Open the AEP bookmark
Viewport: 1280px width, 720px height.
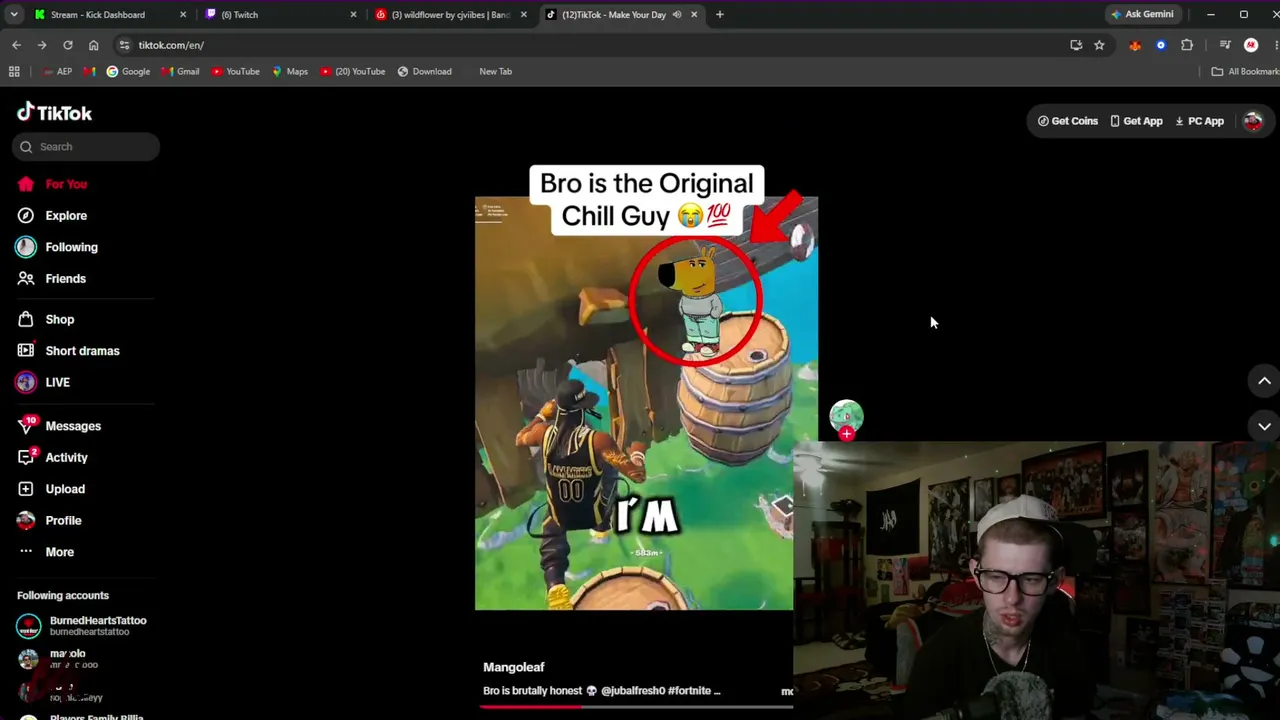pyautogui.click(x=58, y=72)
